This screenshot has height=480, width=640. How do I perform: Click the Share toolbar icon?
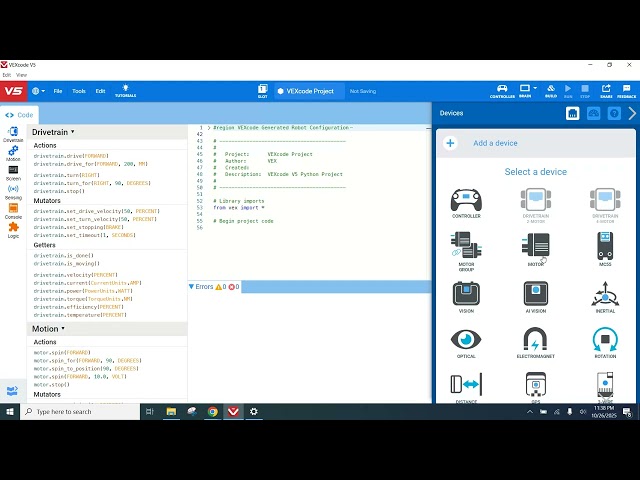pos(606,91)
